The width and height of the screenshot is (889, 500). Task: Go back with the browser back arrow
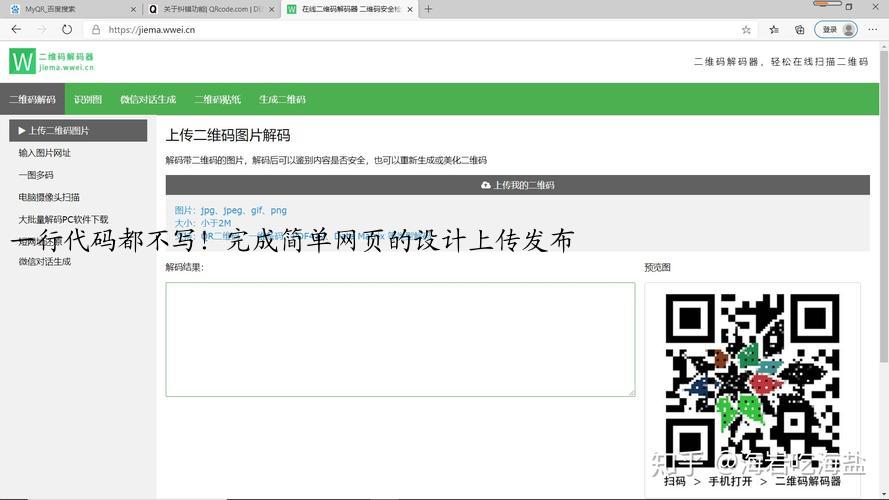[16, 29]
